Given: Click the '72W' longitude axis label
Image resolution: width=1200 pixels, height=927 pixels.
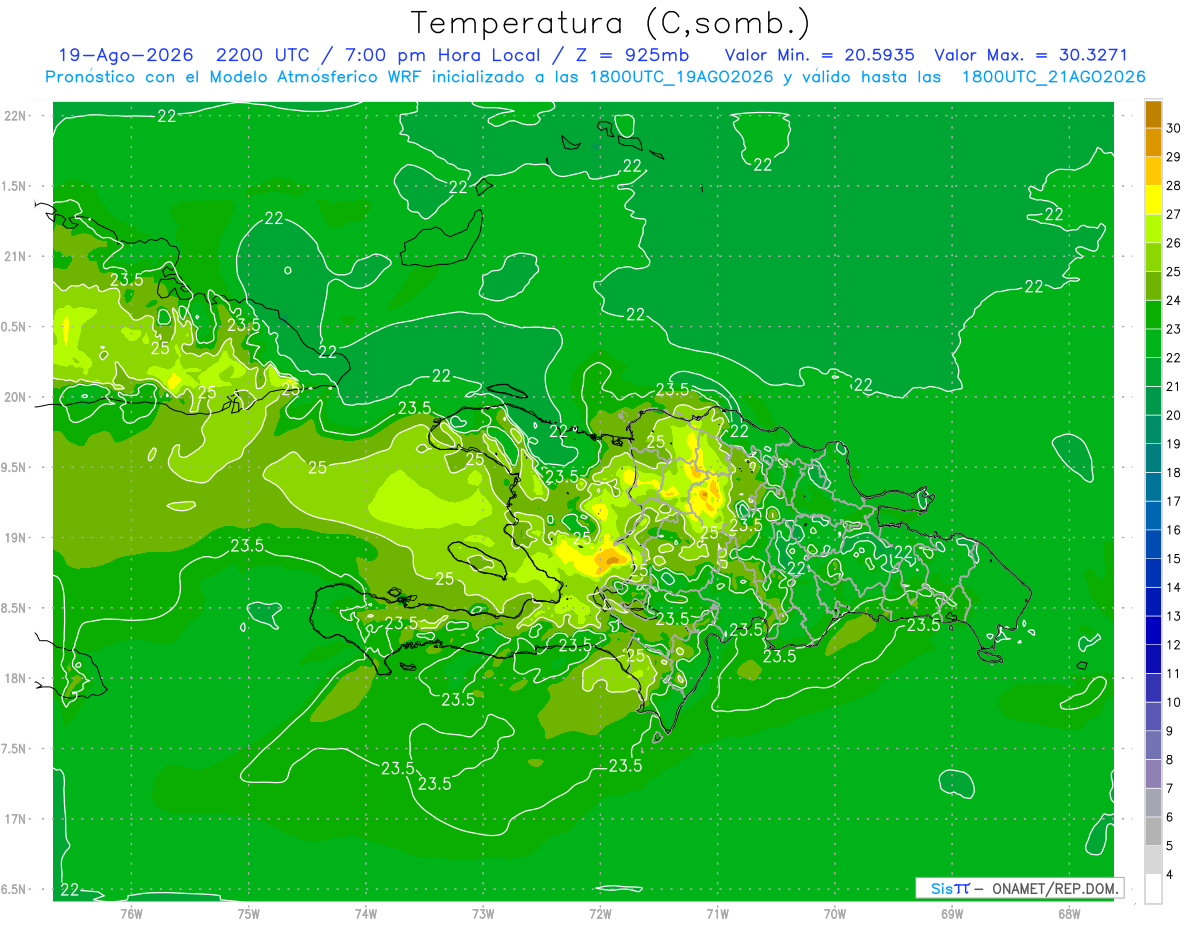Looking at the screenshot, I should 600,913.
